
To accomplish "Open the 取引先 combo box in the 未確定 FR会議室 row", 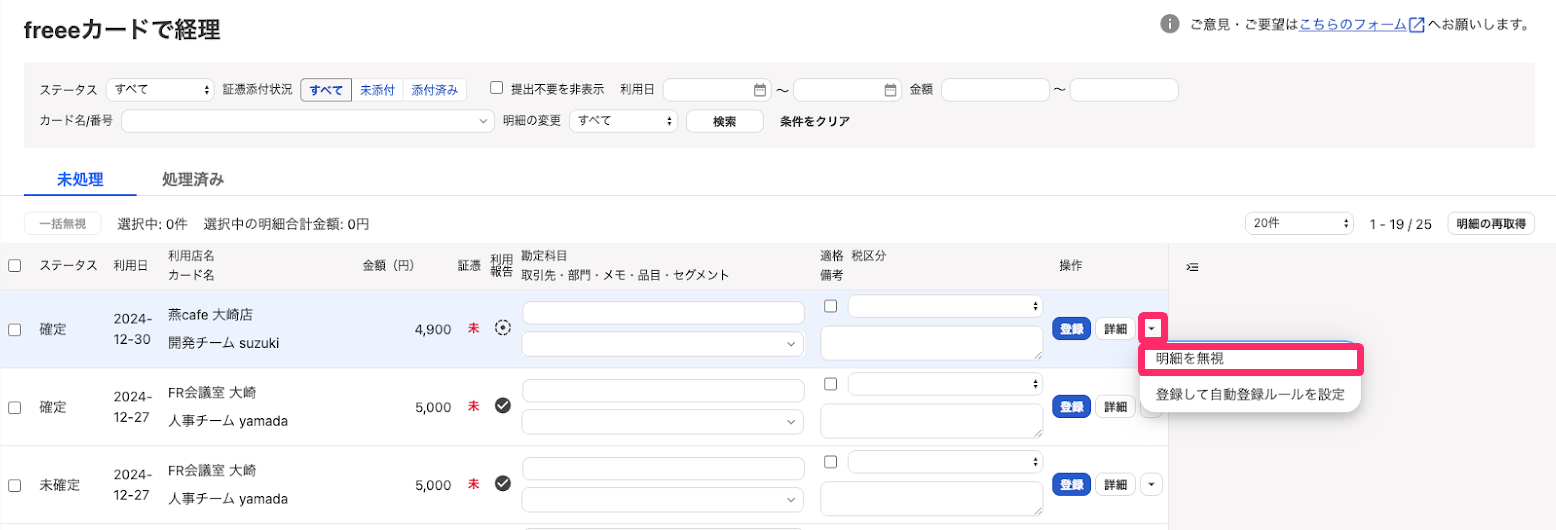I will pyautogui.click(x=663, y=500).
